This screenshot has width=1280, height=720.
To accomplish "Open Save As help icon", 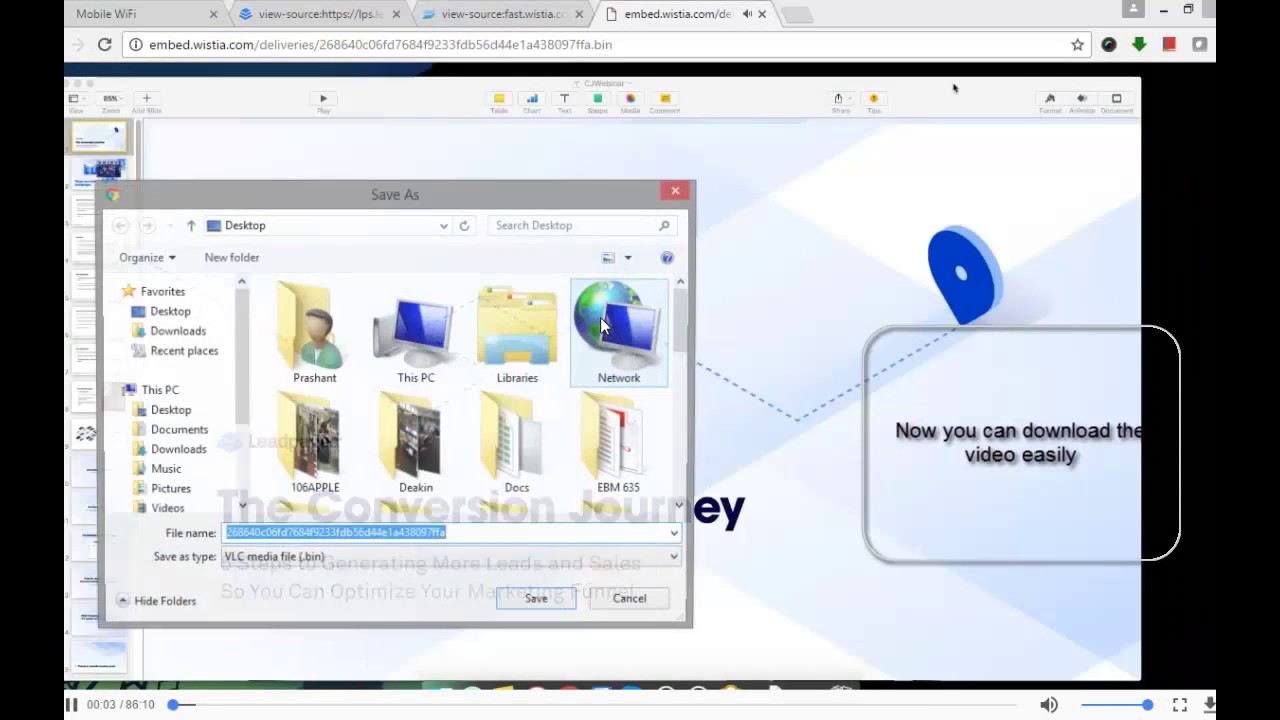I will click(667, 258).
